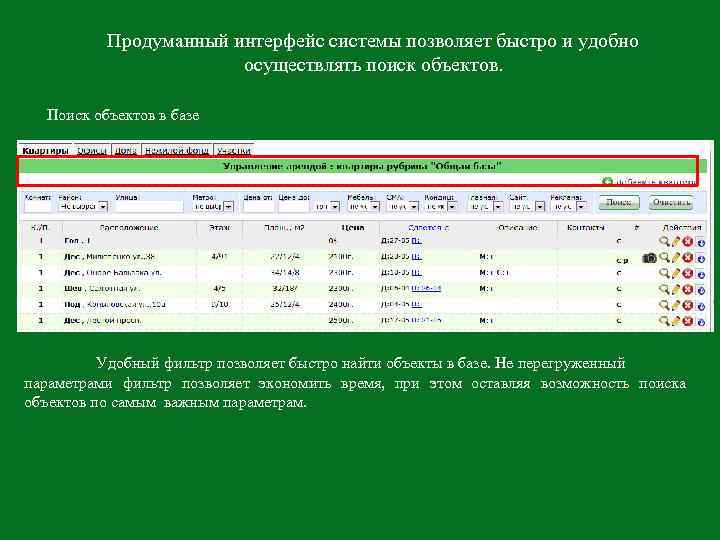Click the Цена от input field
The image size is (720, 540).
[x=258, y=207]
